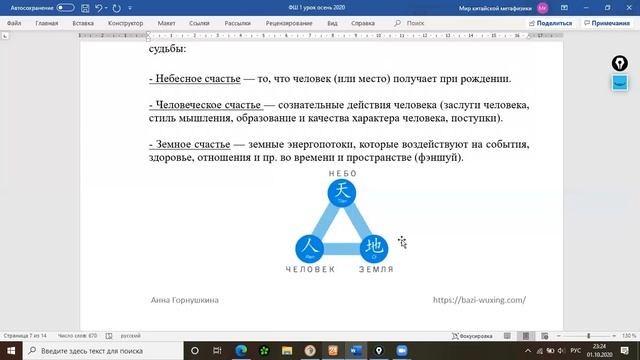Click the Word icon on taskbar
Viewport: 640px width, 360px height.
coord(356,351)
